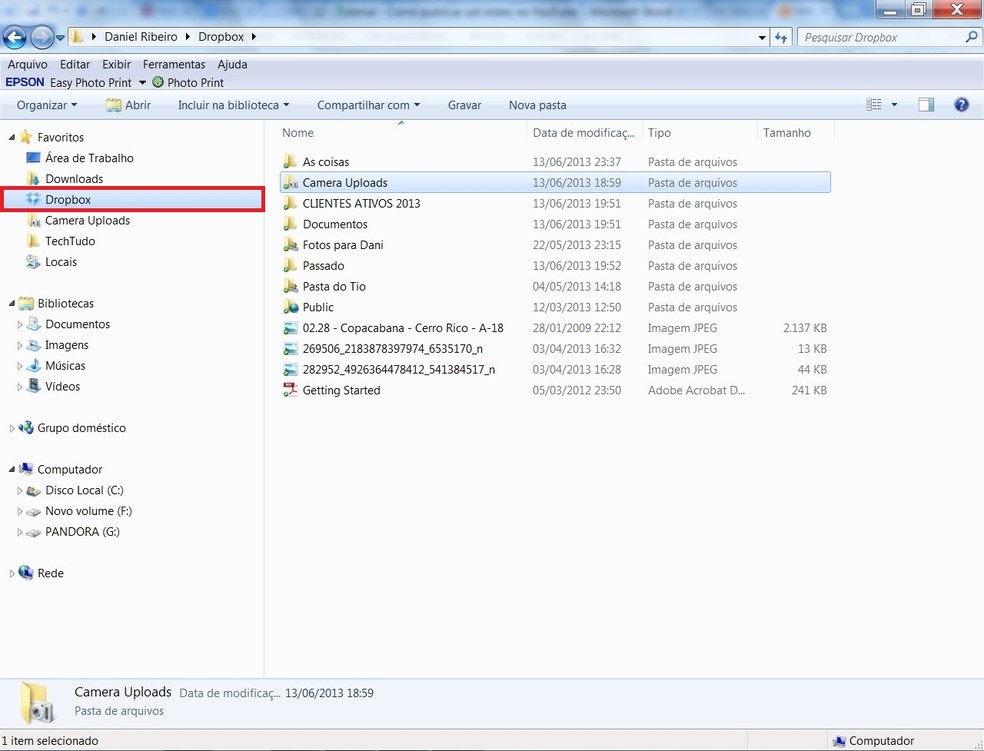Expand Grupo doméstico node
984x751 pixels.
12,428
